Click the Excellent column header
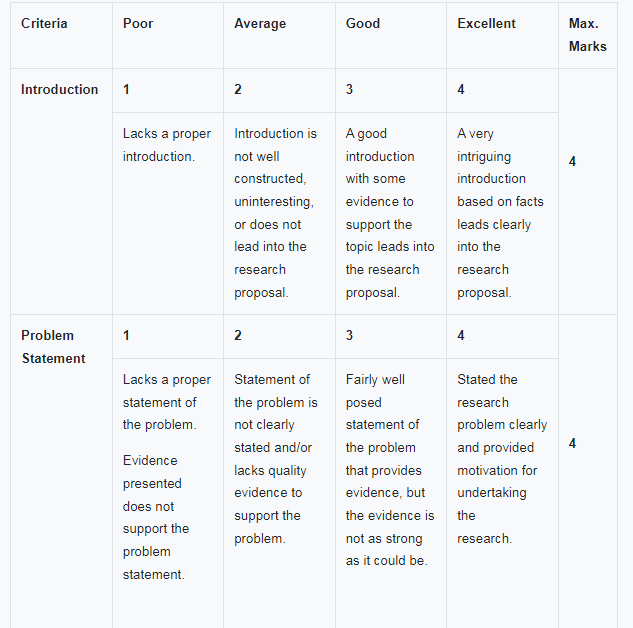This screenshot has width=633, height=628. click(x=486, y=23)
